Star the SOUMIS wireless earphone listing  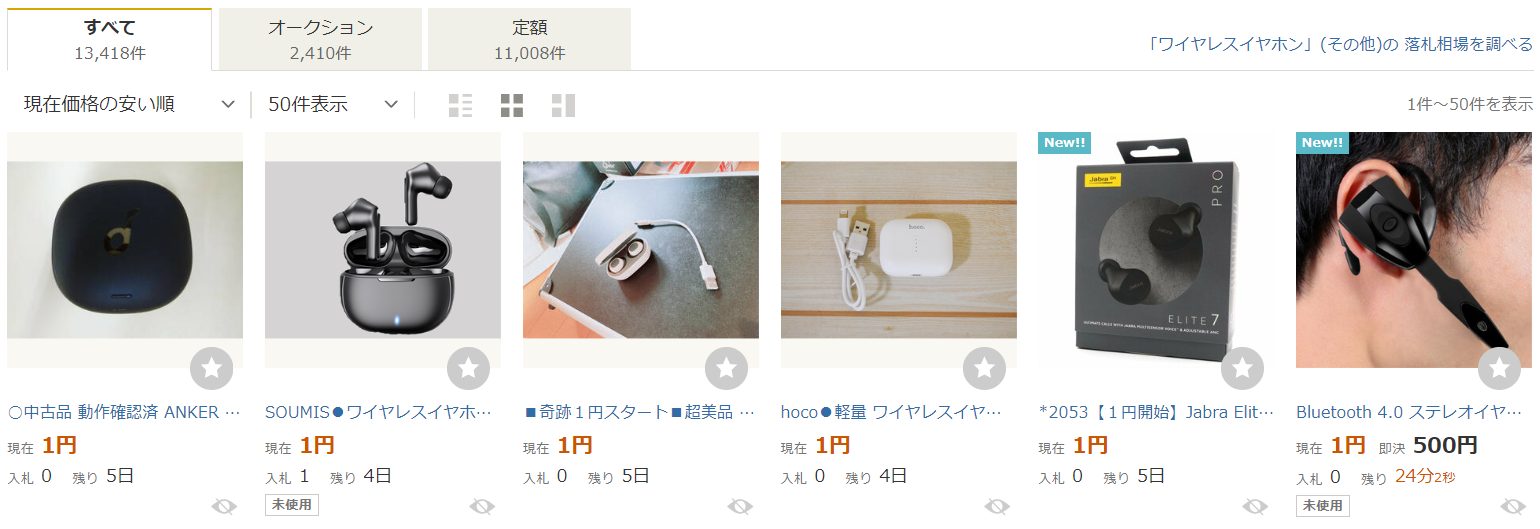point(468,369)
